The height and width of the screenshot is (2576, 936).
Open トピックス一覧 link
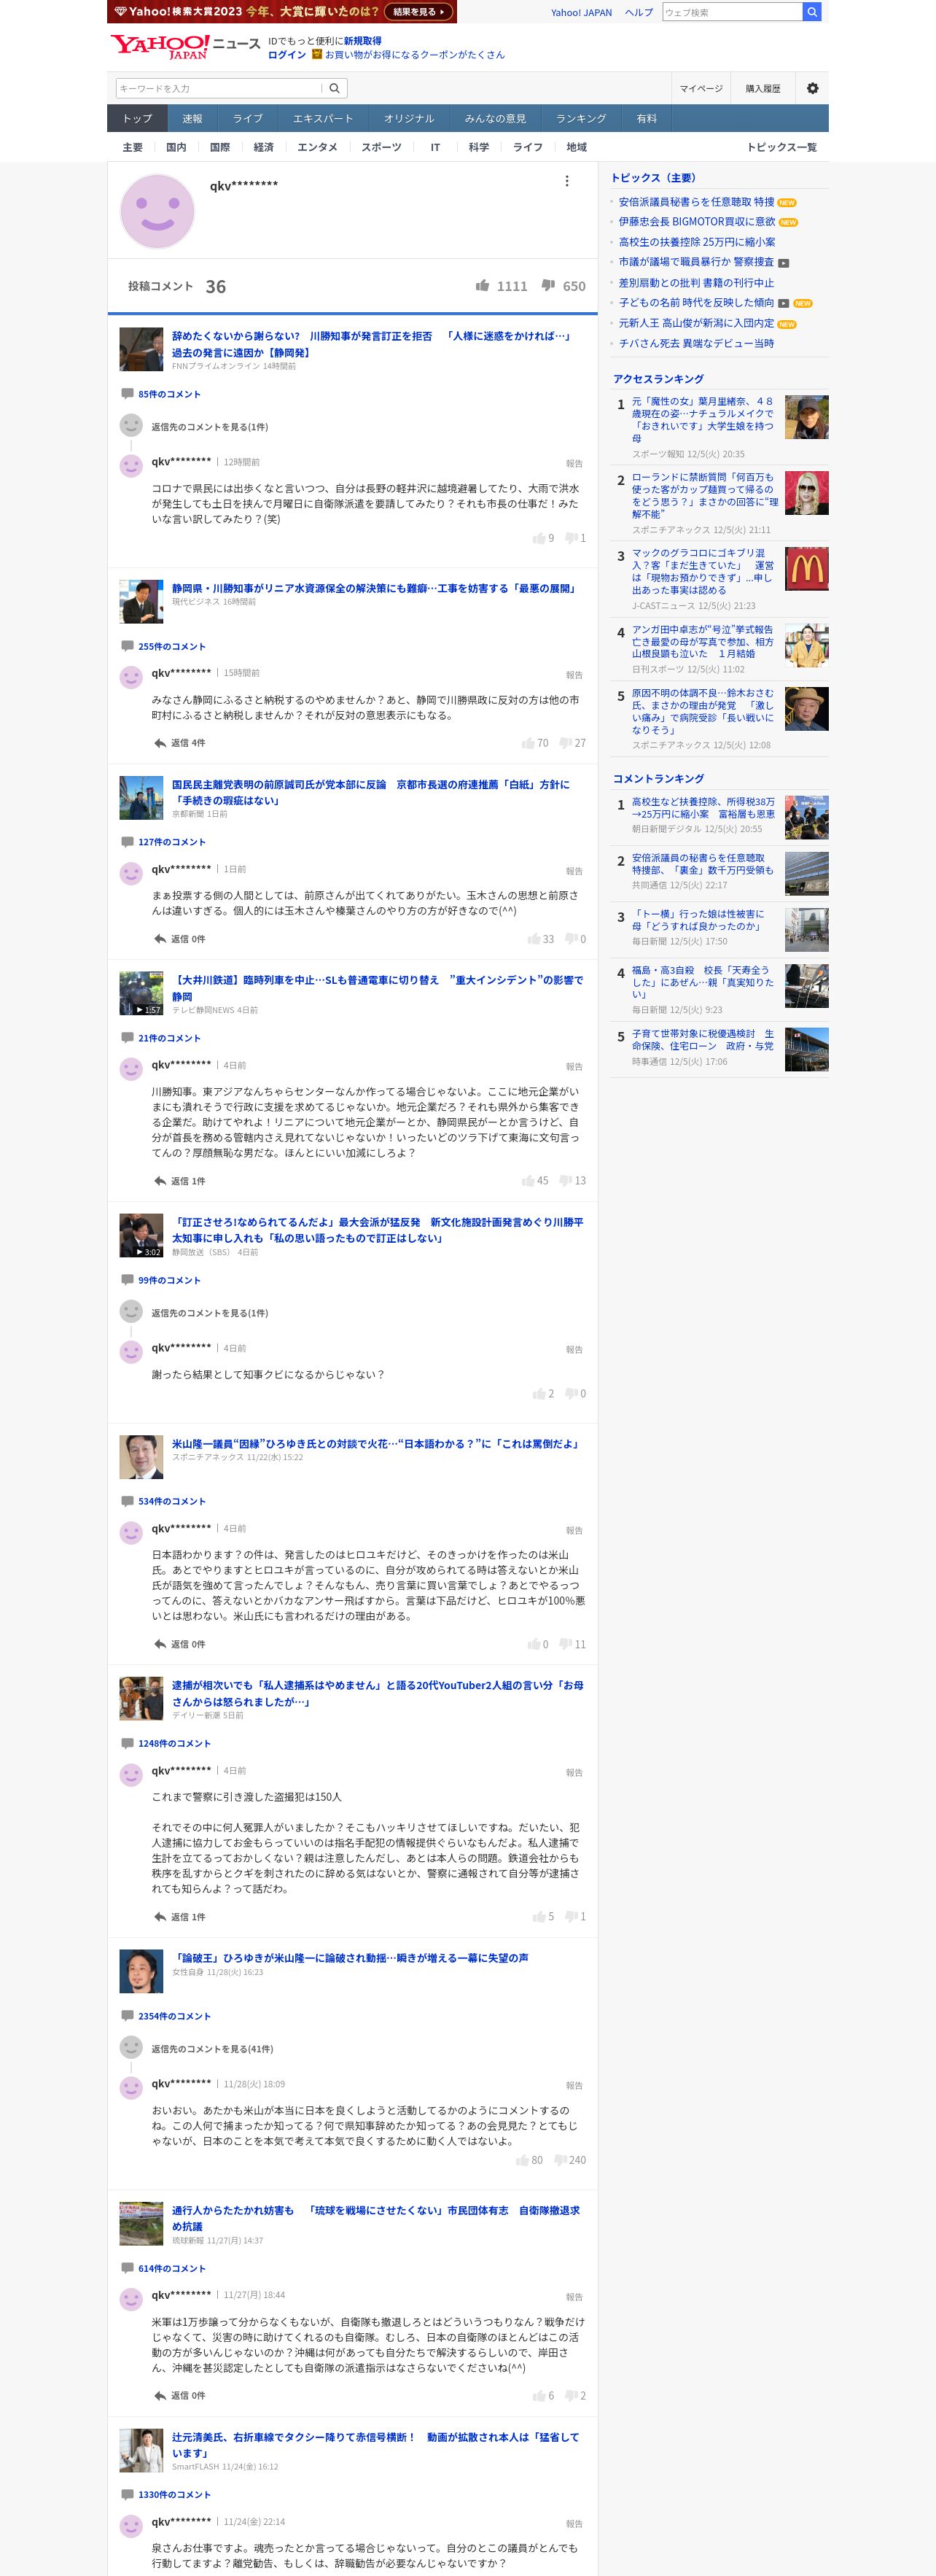pos(781,147)
